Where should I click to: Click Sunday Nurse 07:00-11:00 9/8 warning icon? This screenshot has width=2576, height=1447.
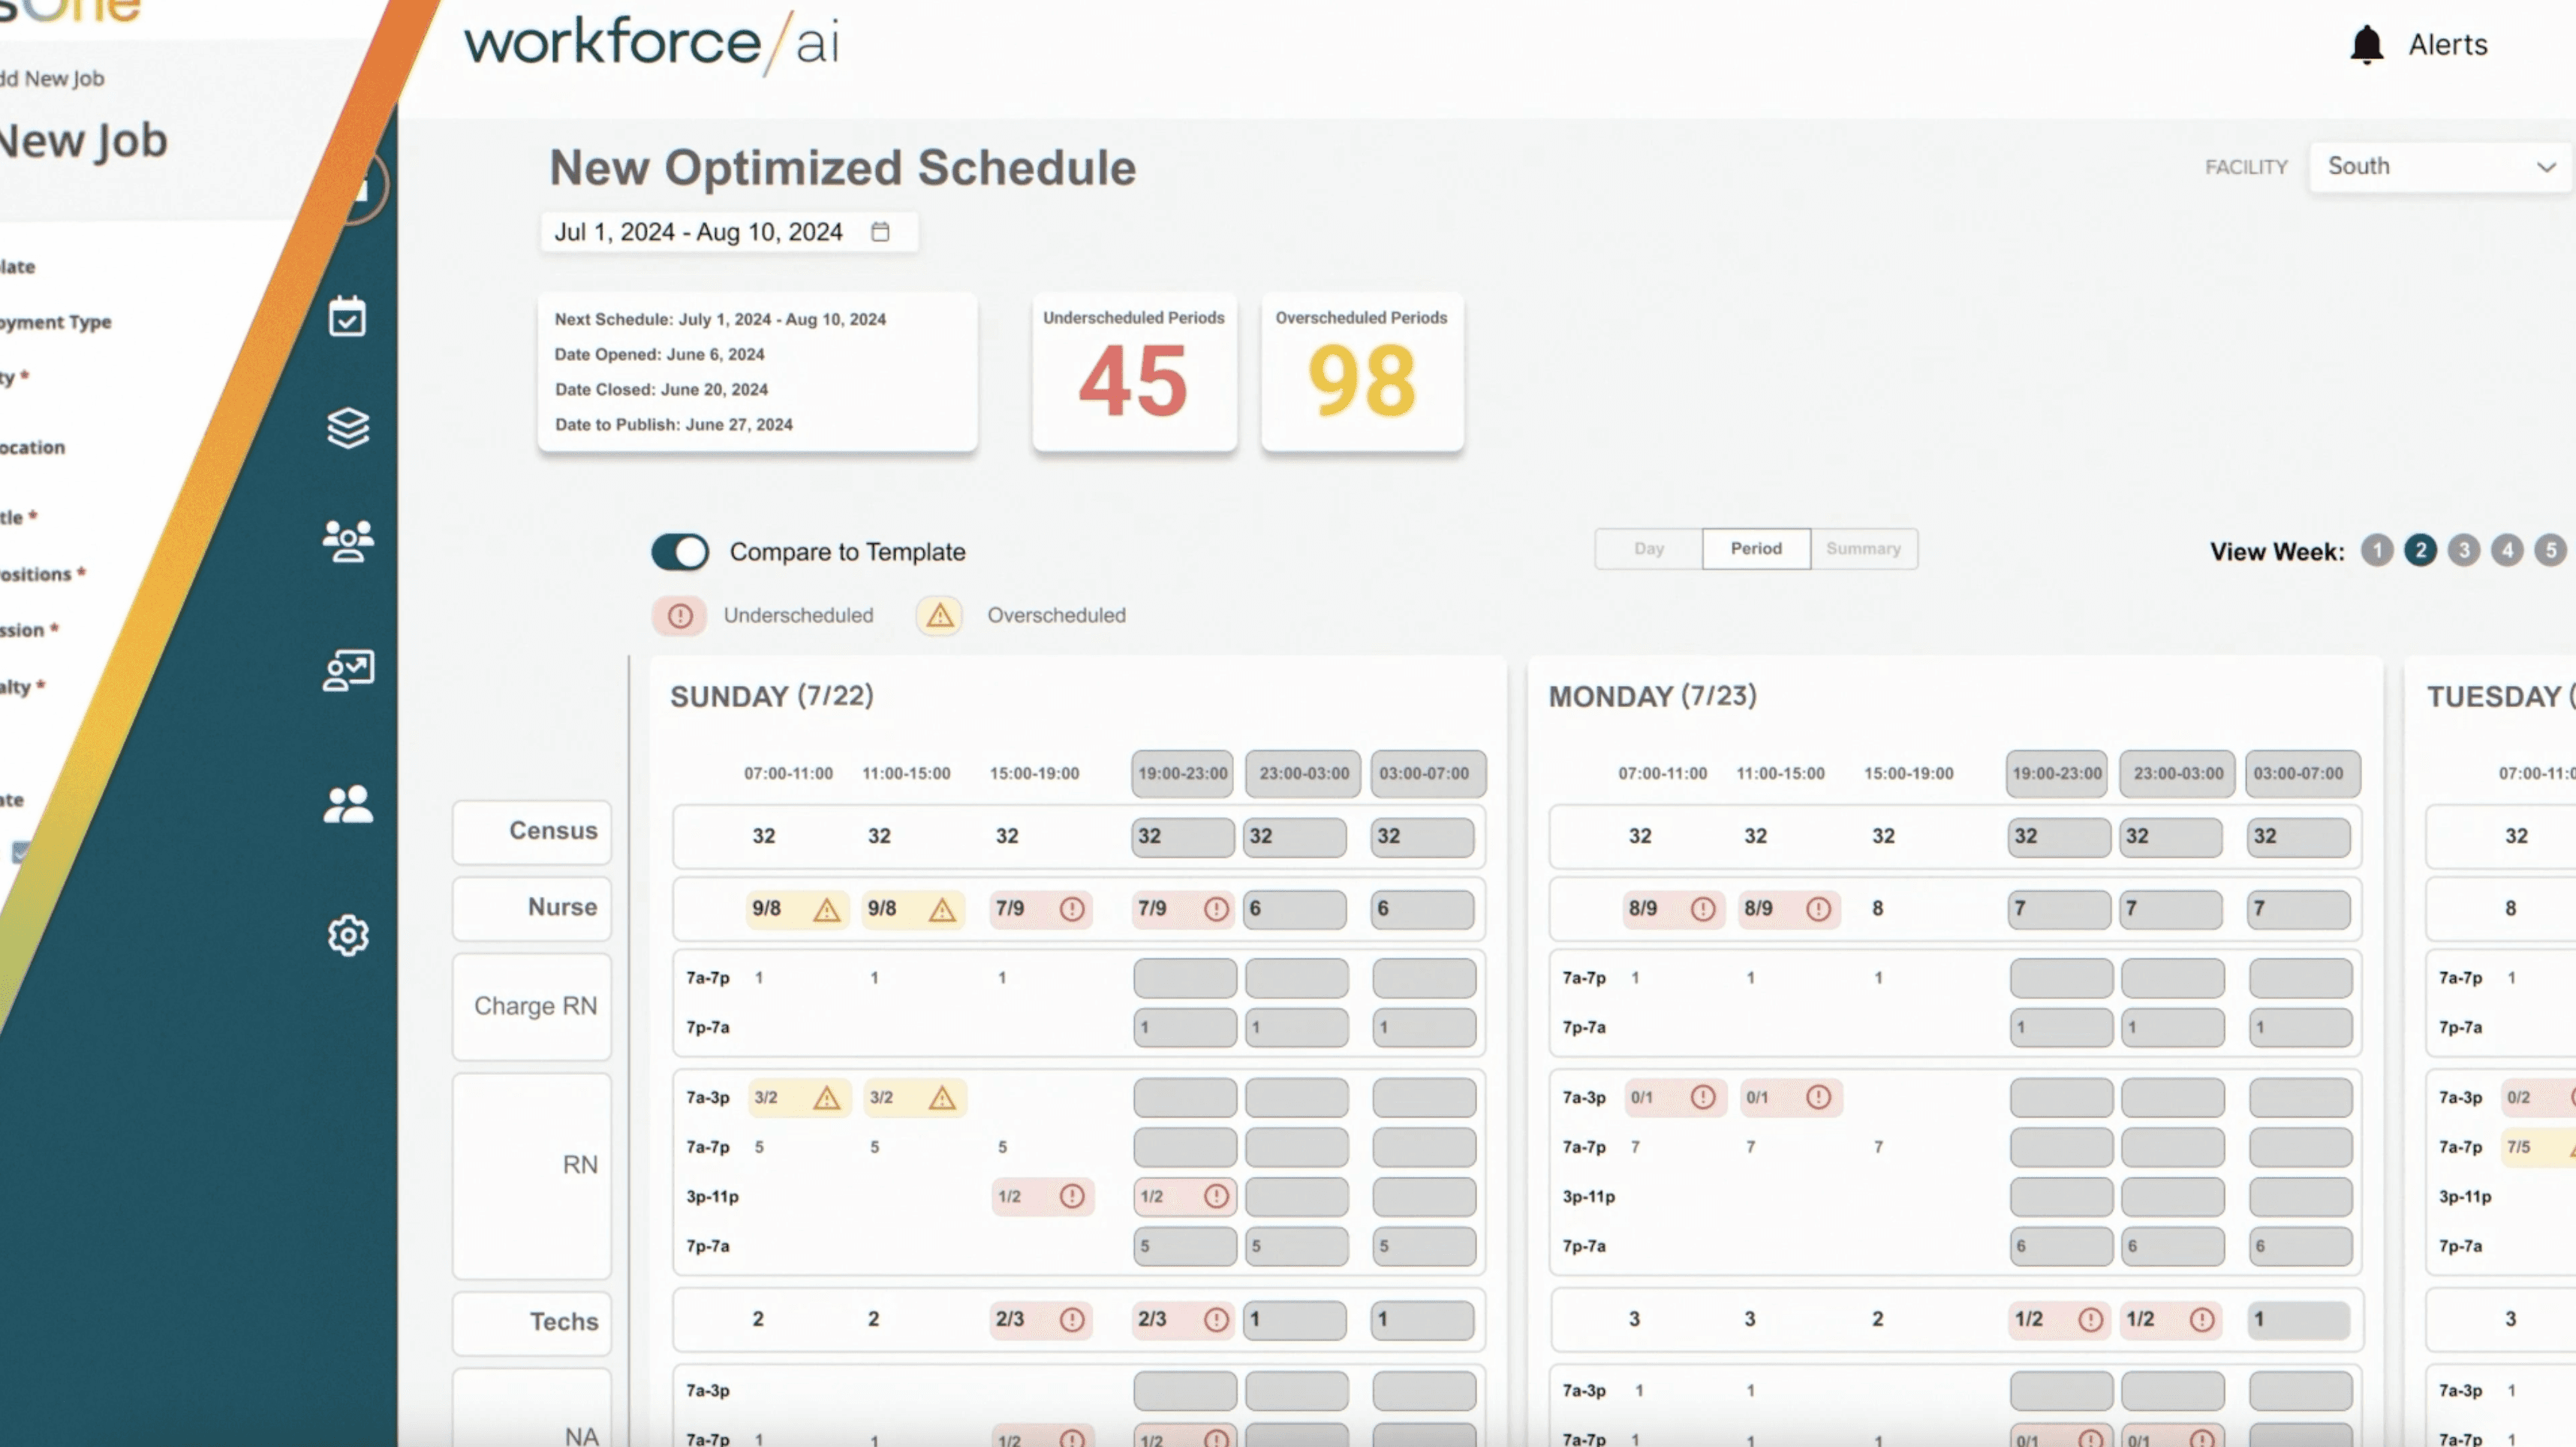click(x=826, y=910)
